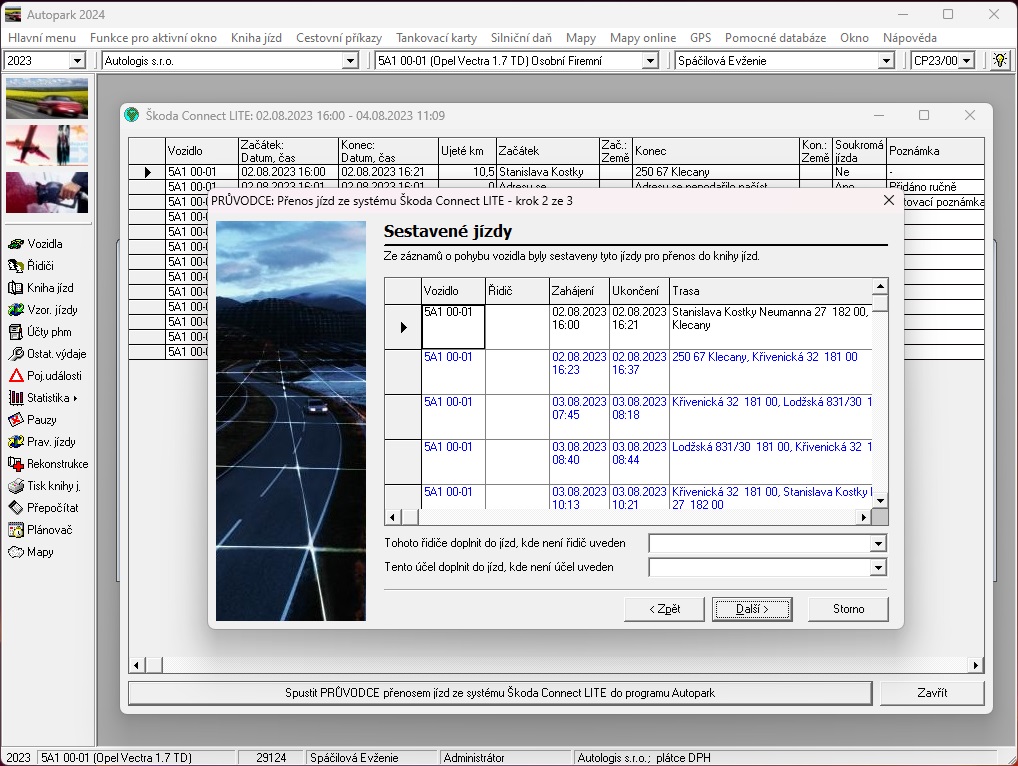Click the Trasa column header
This screenshot has width=1018, height=766.
coord(770,291)
